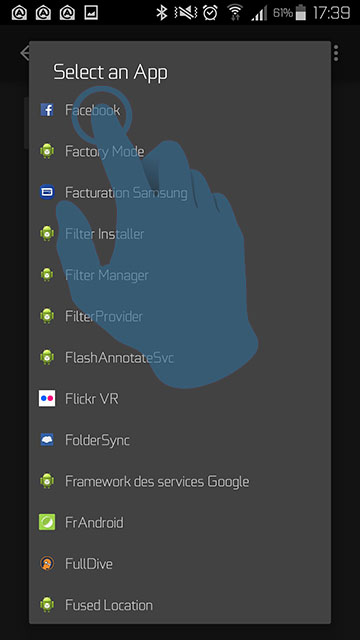The width and height of the screenshot is (360, 640).
Task: Tap the FrAndroid green icon
Action: point(47,522)
